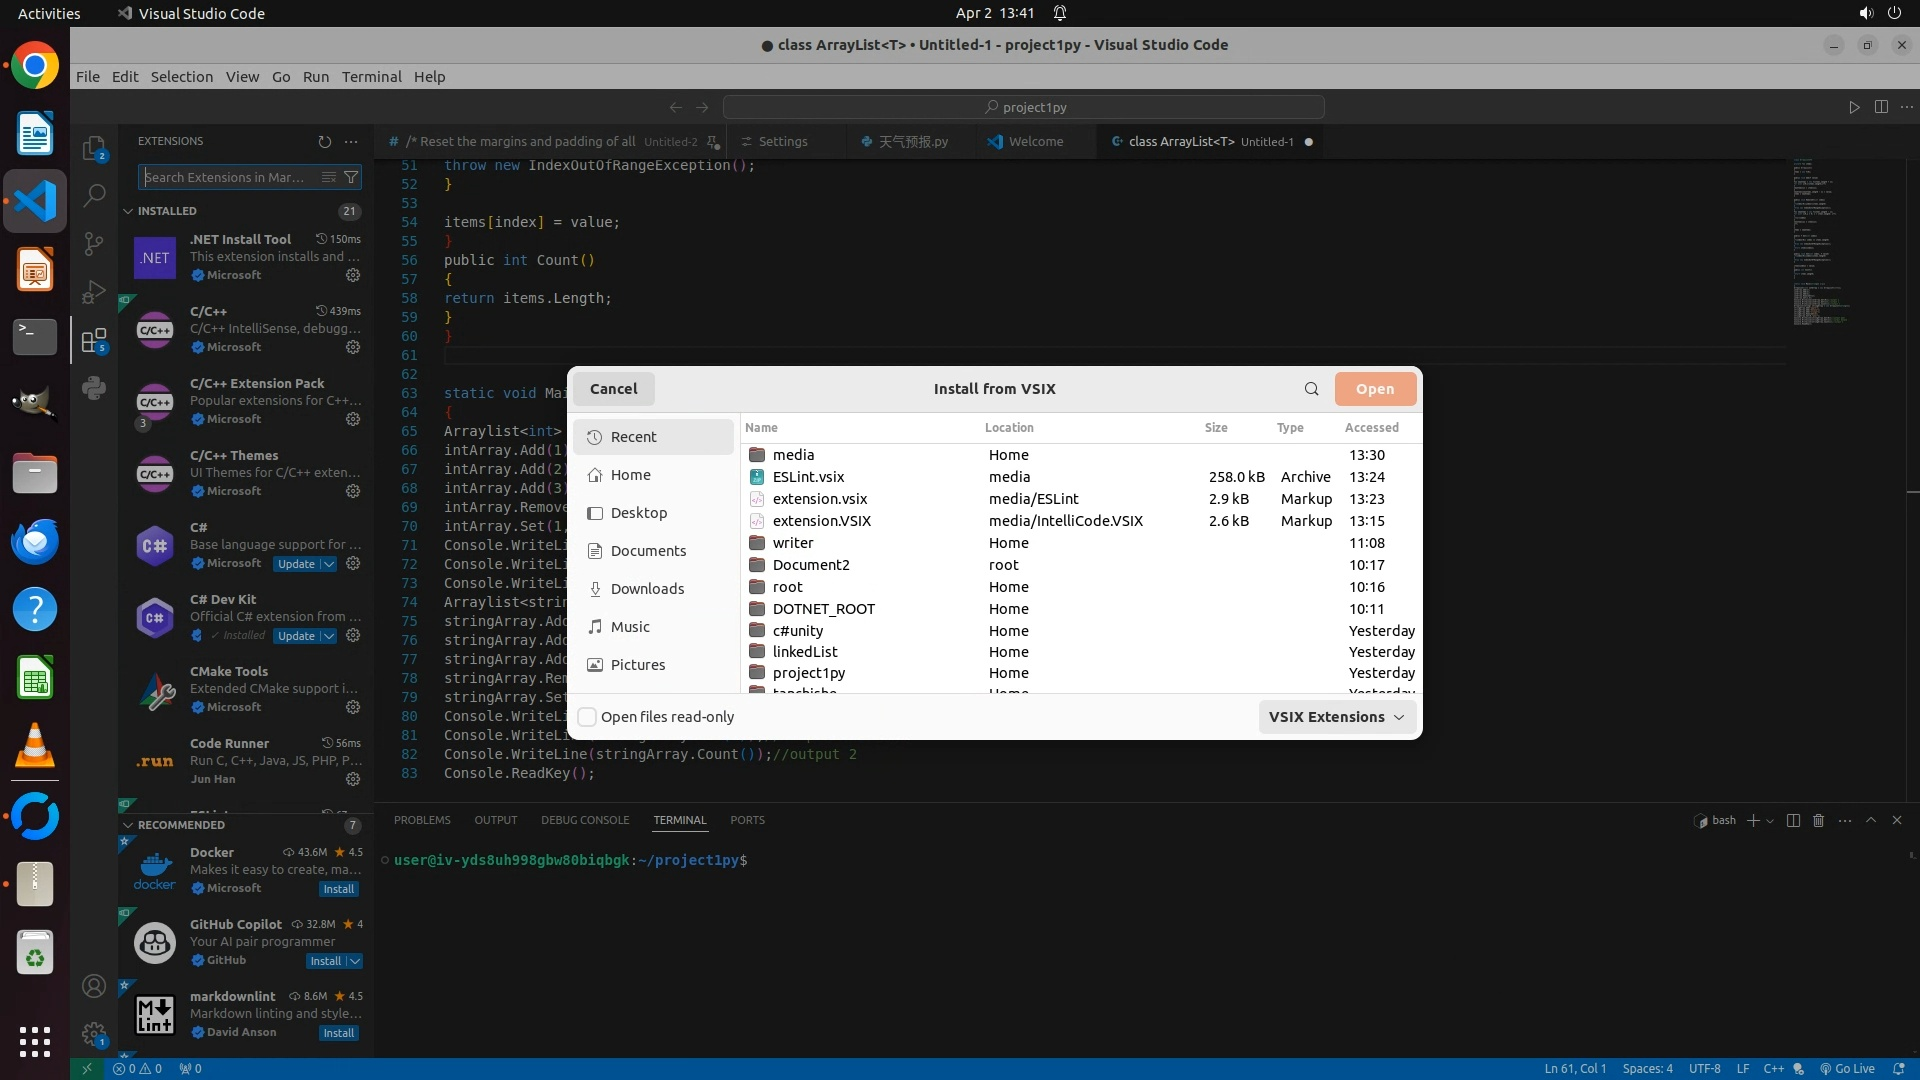The image size is (1920, 1080).
Task: Switch to the PROBLEMS panel tab
Action: [x=422, y=820]
